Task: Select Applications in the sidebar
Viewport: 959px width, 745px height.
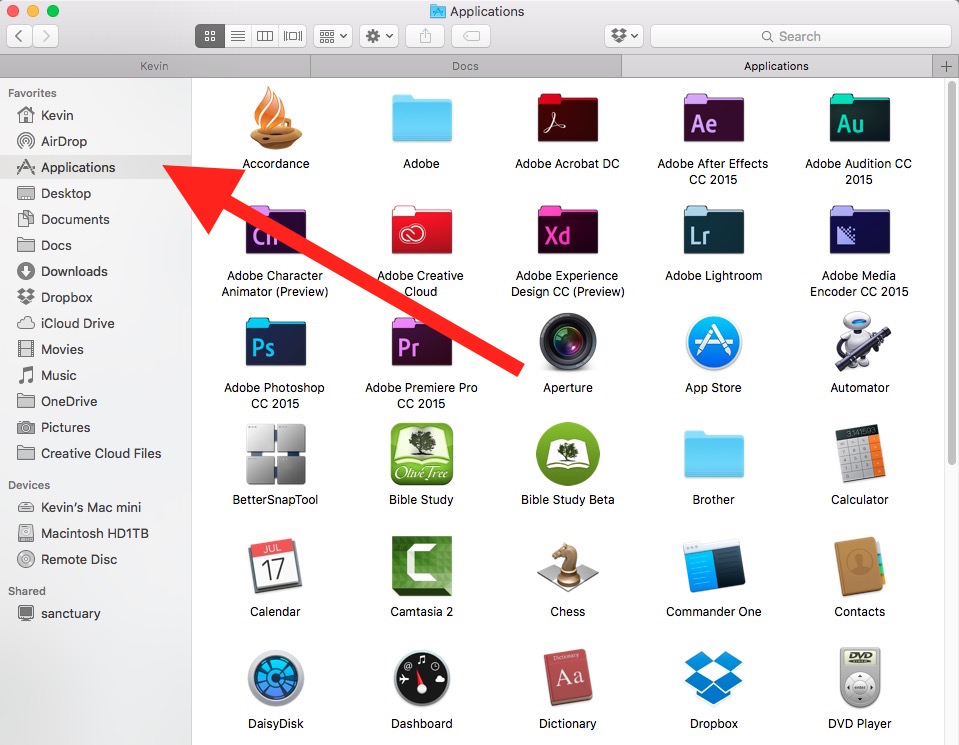Action: [95, 168]
